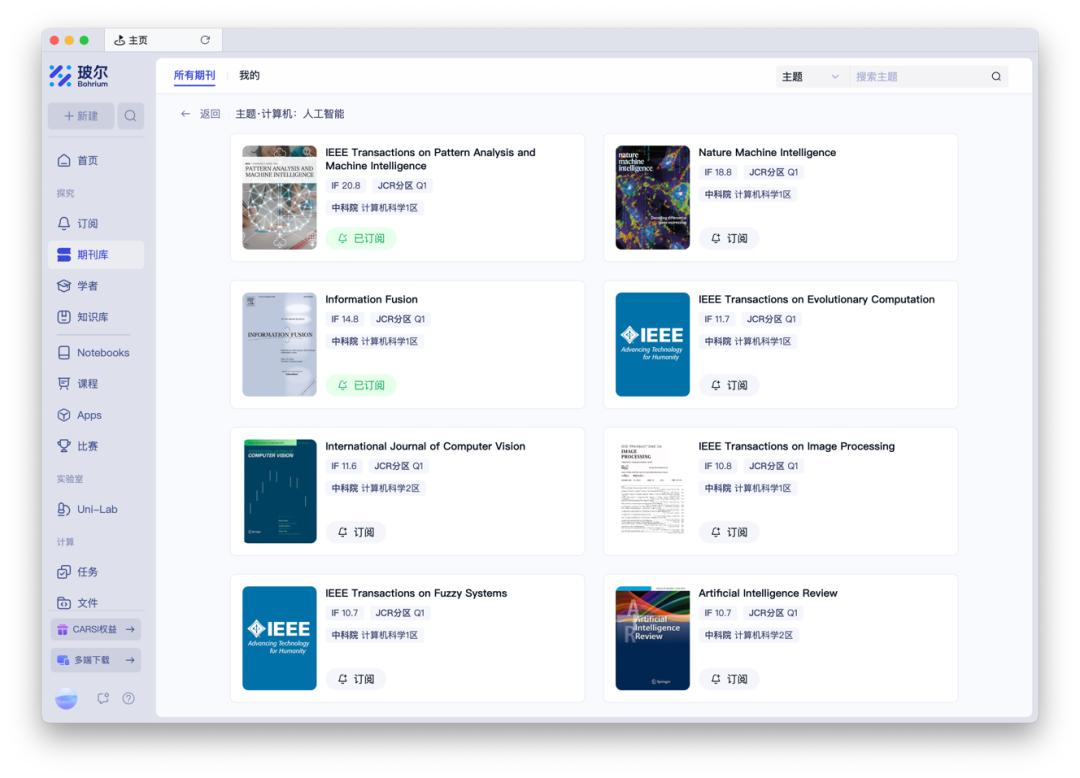Open IEEE Pattern Analysis journal cover thumbnail

tap(280, 197)
